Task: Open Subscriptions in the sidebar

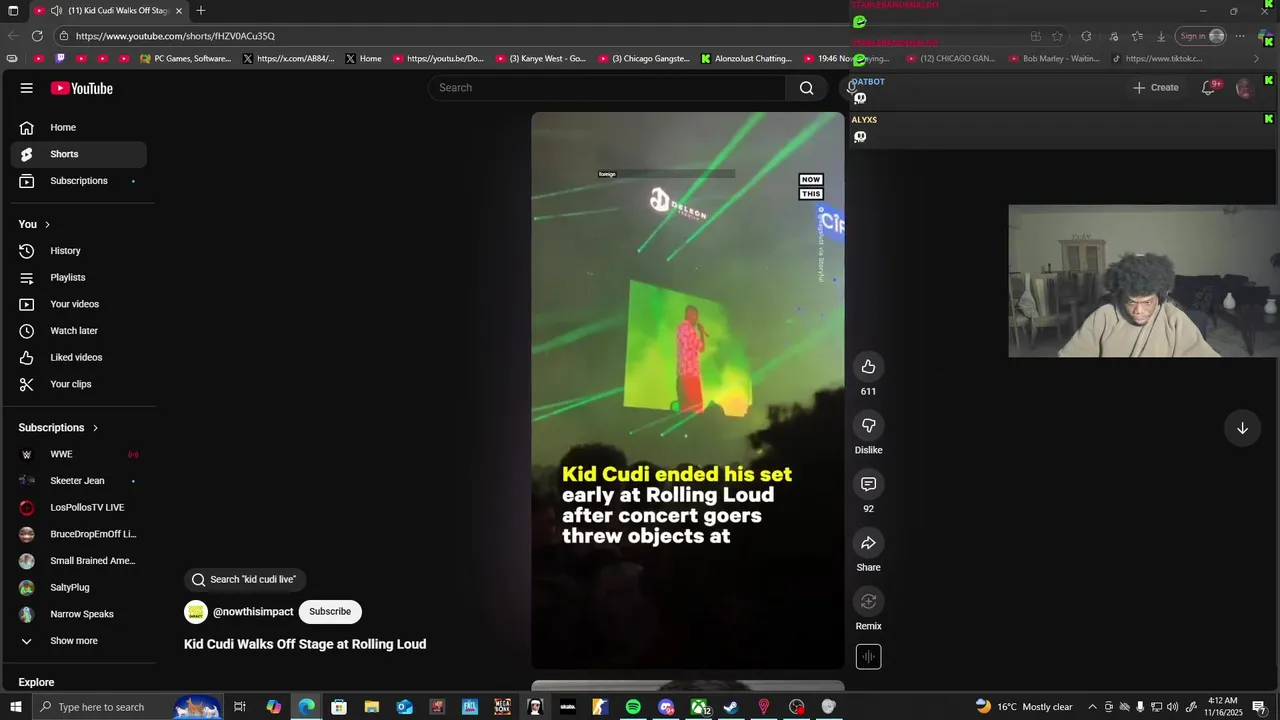Action: 79,181
